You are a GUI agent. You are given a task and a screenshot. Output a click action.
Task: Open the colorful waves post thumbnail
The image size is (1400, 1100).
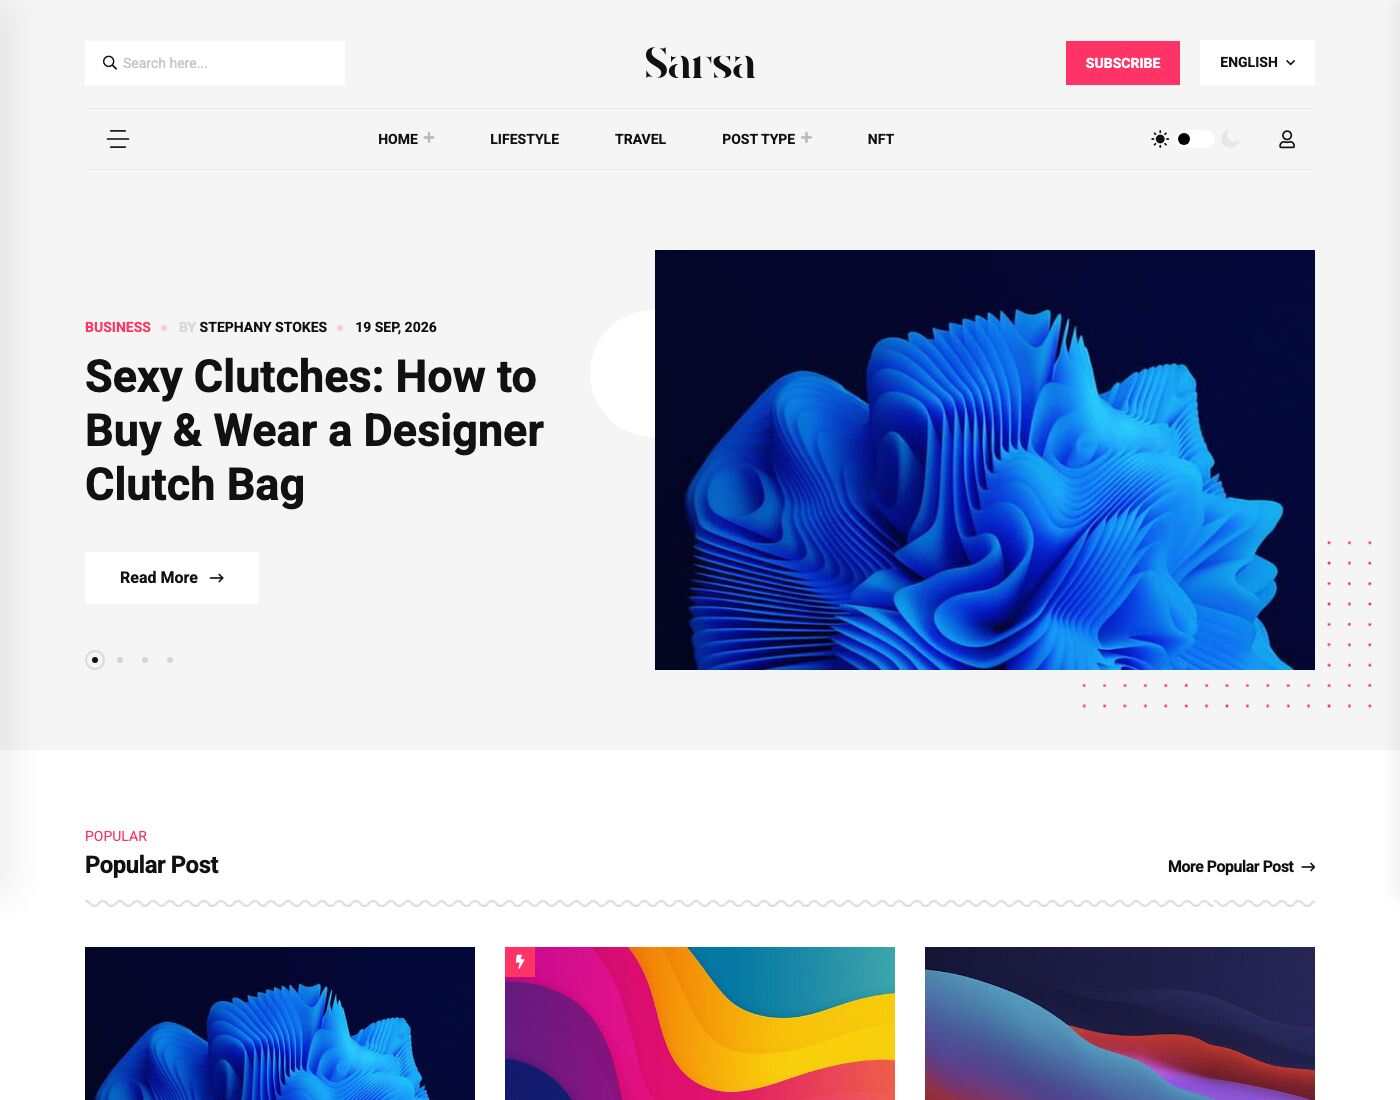tap(700, 1023)
